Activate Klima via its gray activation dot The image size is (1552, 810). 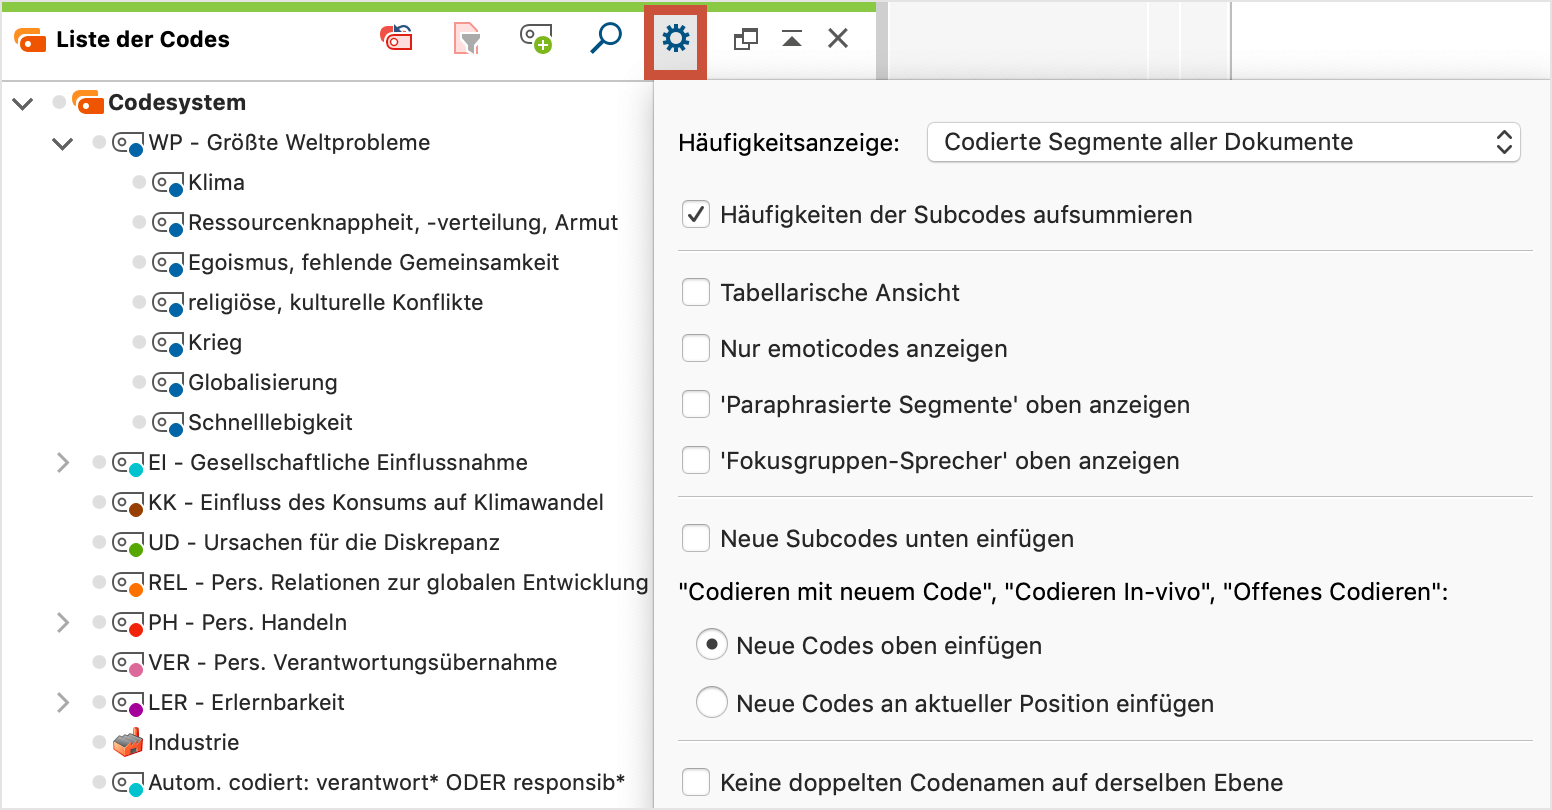click(139, 182)
